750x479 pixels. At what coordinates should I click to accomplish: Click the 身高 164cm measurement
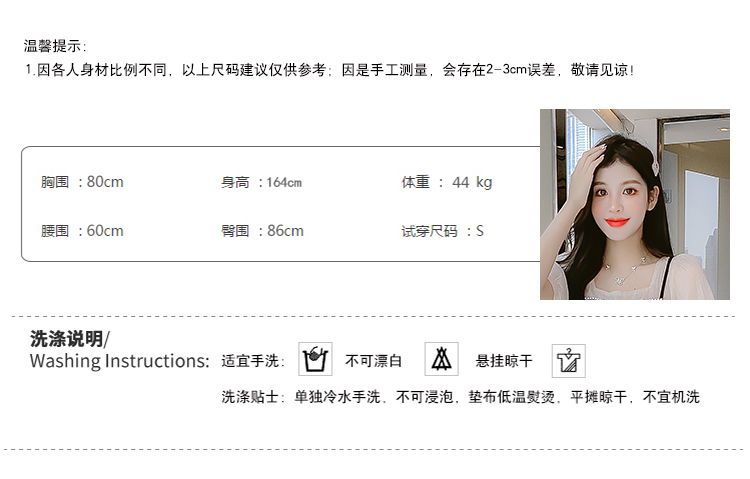[x=261, y=182]
